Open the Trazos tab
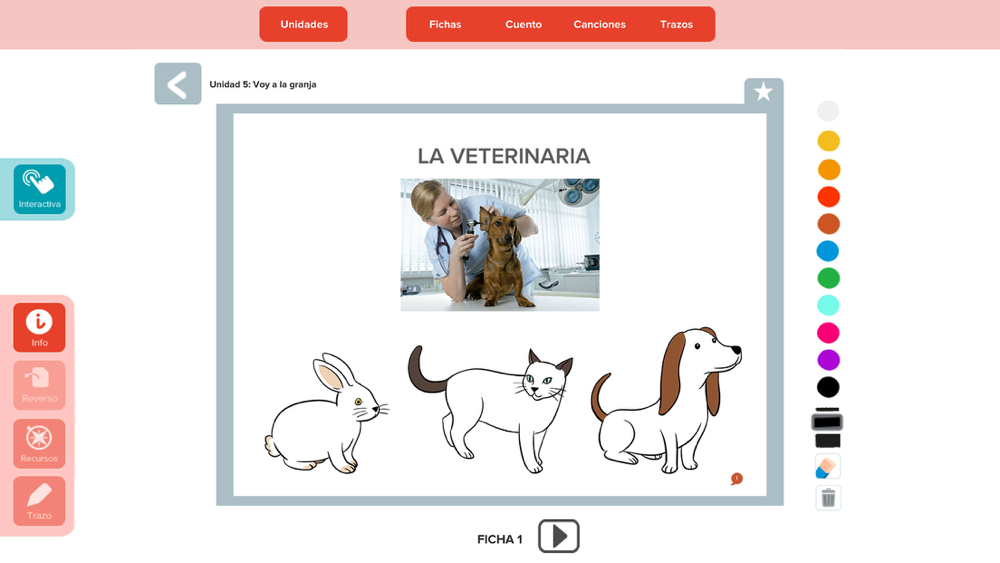This screenshot has width=1000, height=563. 677,24
